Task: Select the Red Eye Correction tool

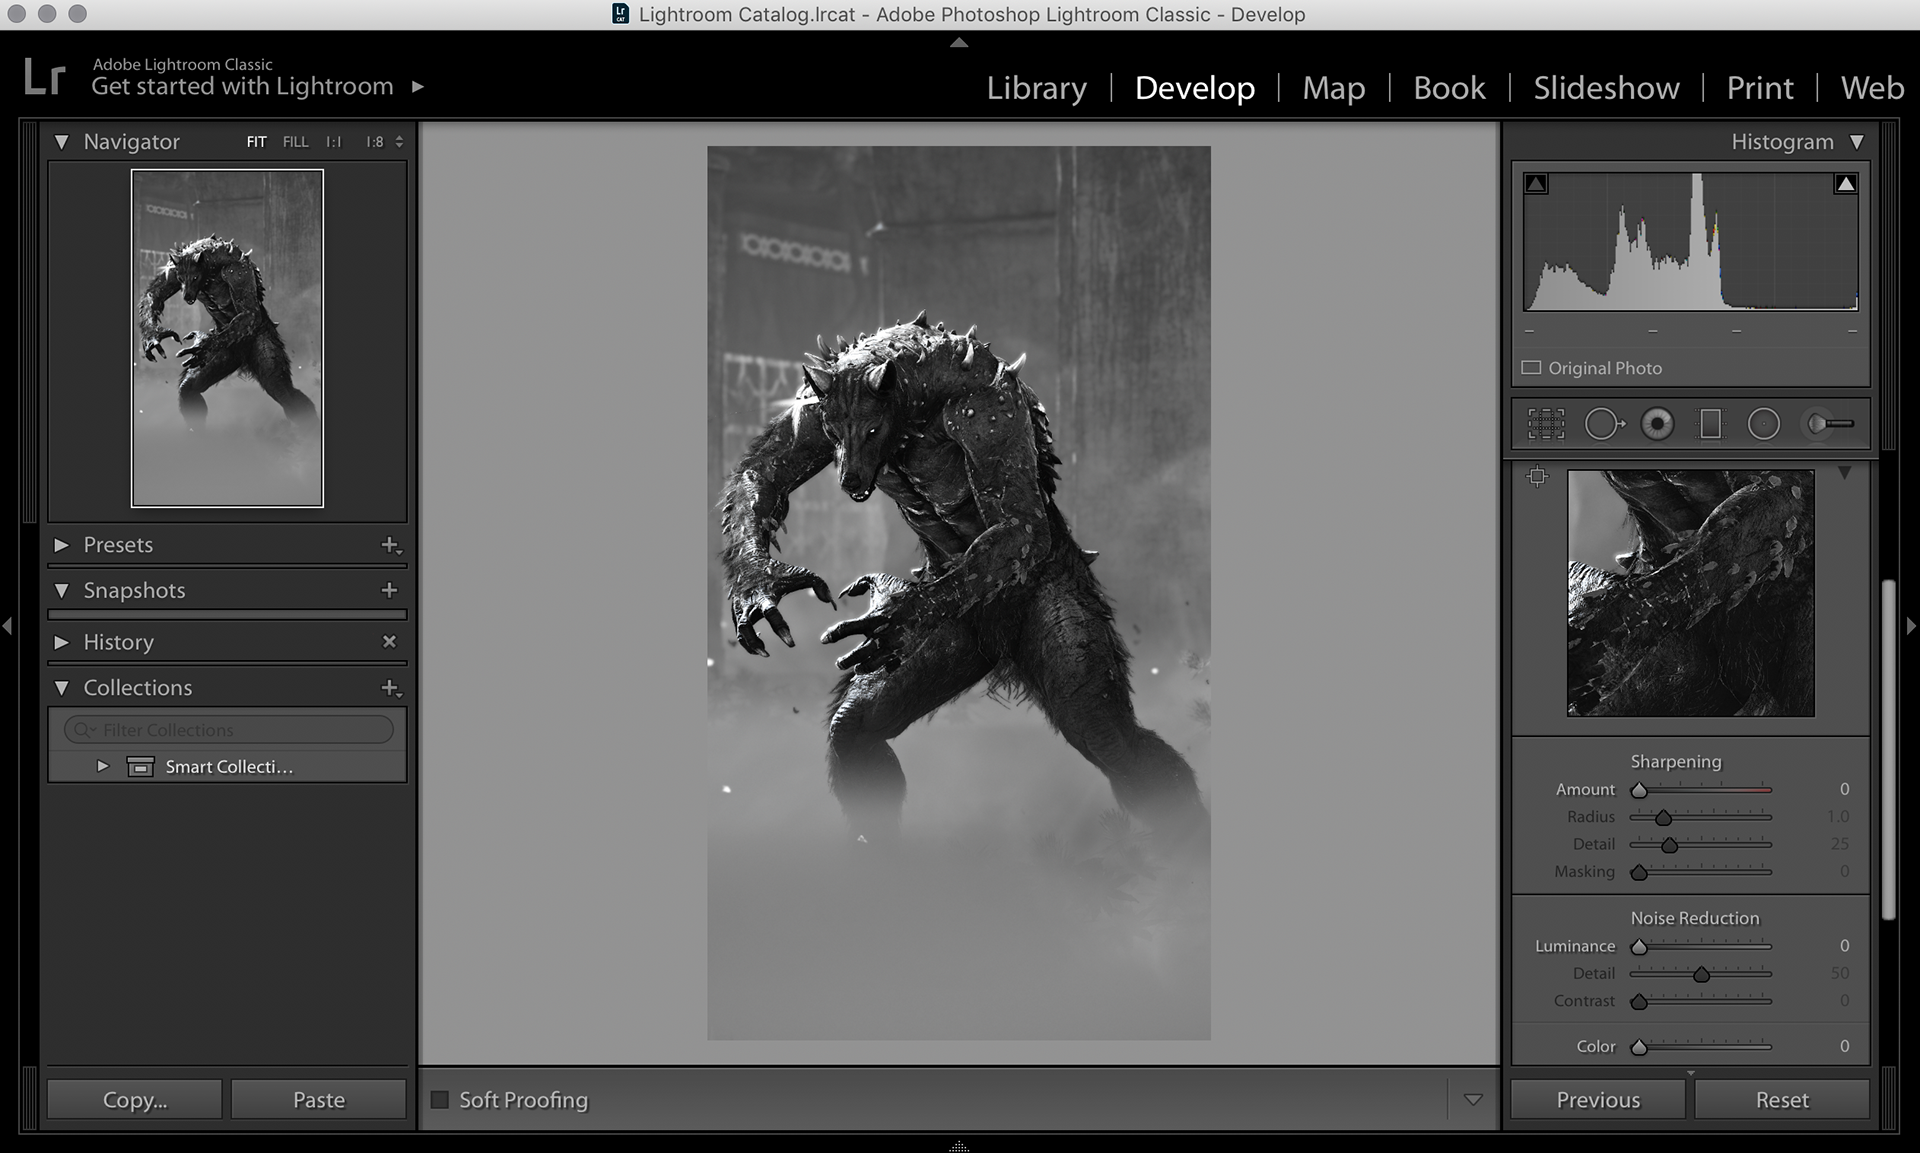Action: click(x=1657, y=424)
